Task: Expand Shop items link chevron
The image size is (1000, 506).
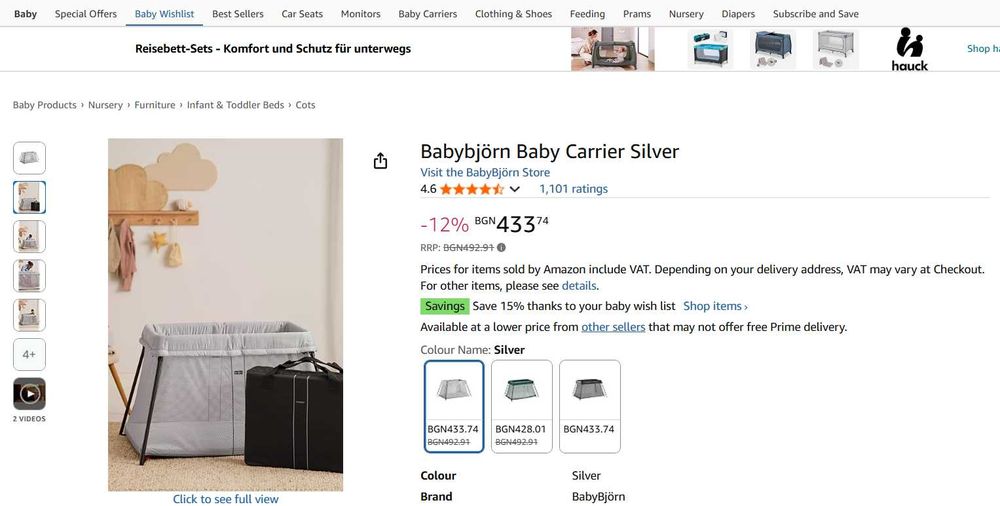Action: click(746, 307)
